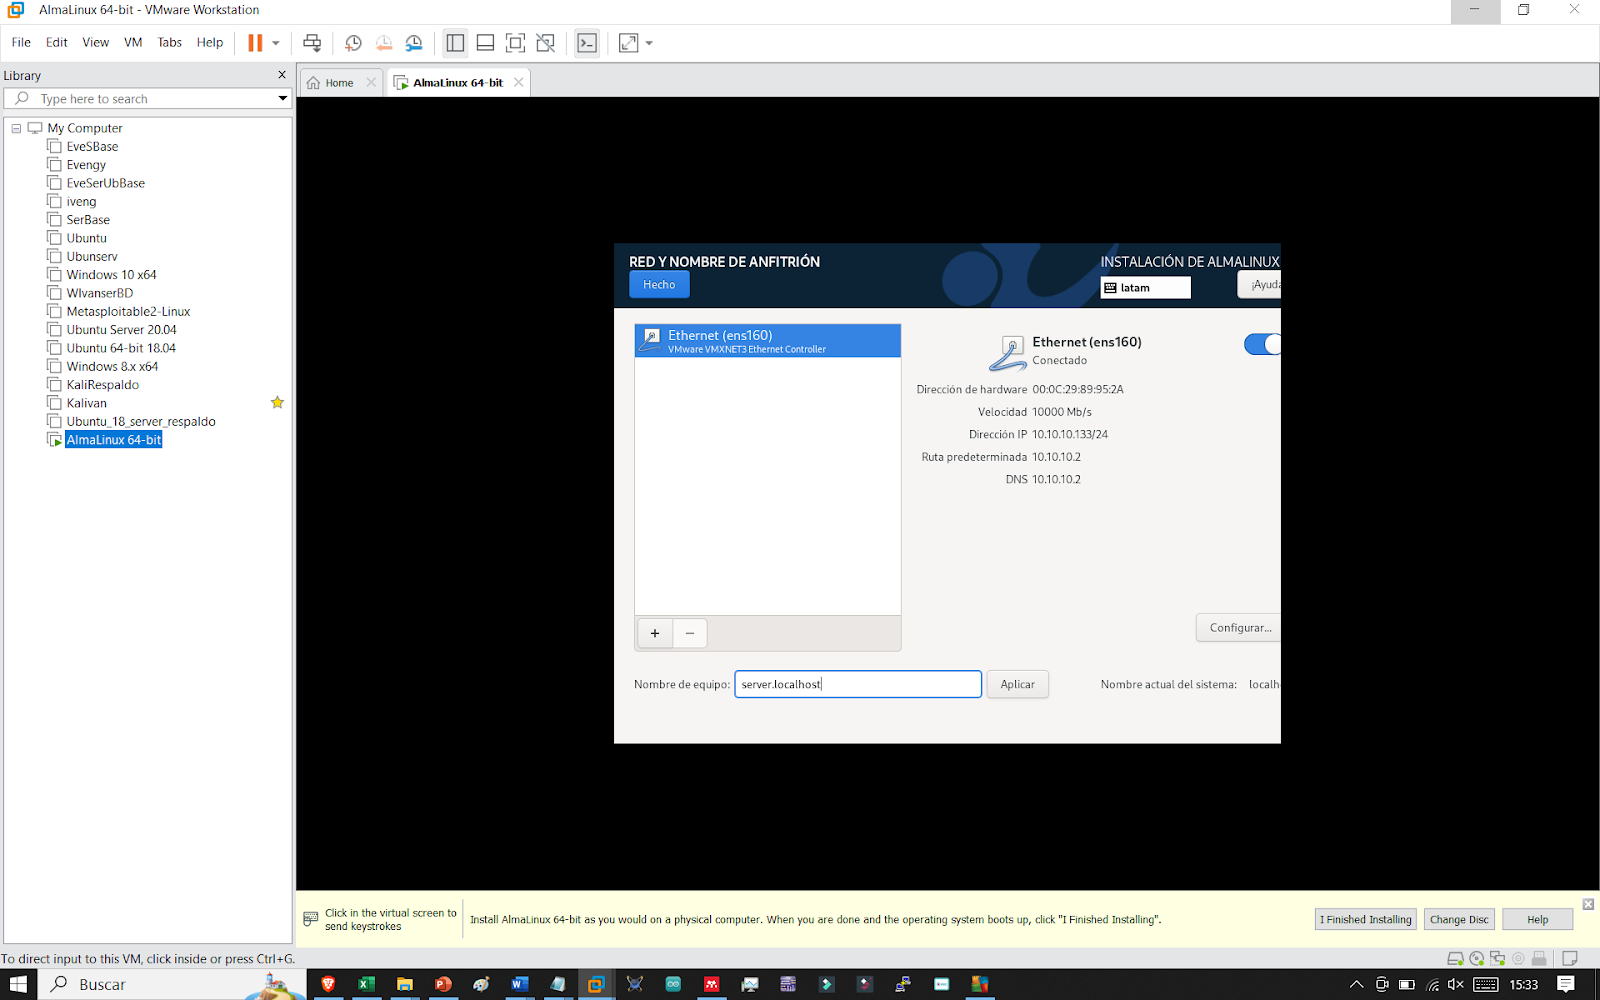Close the easy install notification bar

[x=1588, y=904]
